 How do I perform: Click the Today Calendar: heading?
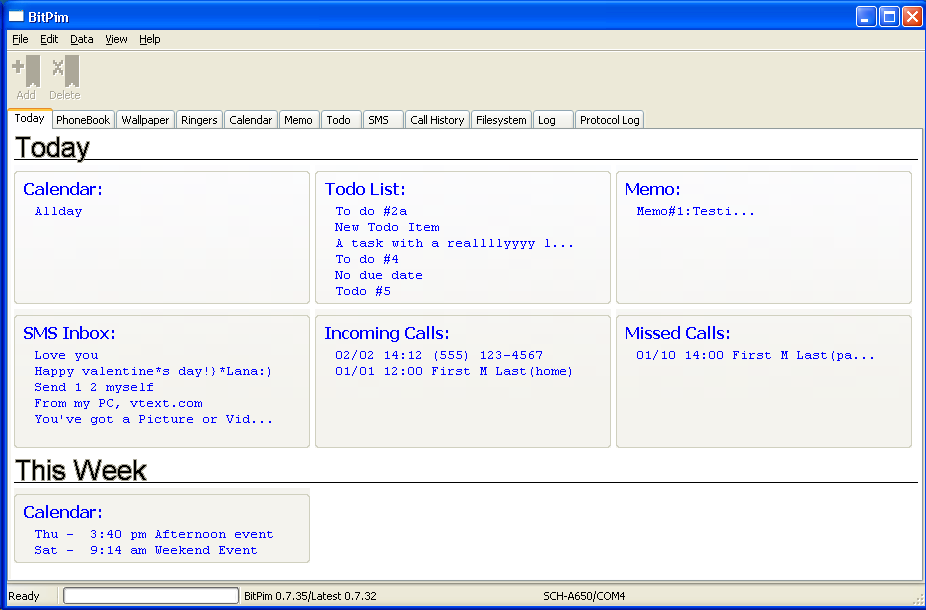point(63,189)
